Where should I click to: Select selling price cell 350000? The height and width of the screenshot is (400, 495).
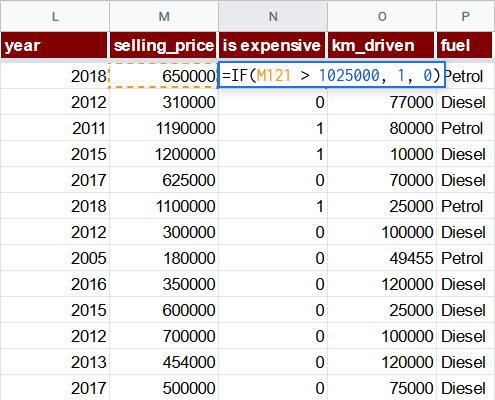click(164, 284)
